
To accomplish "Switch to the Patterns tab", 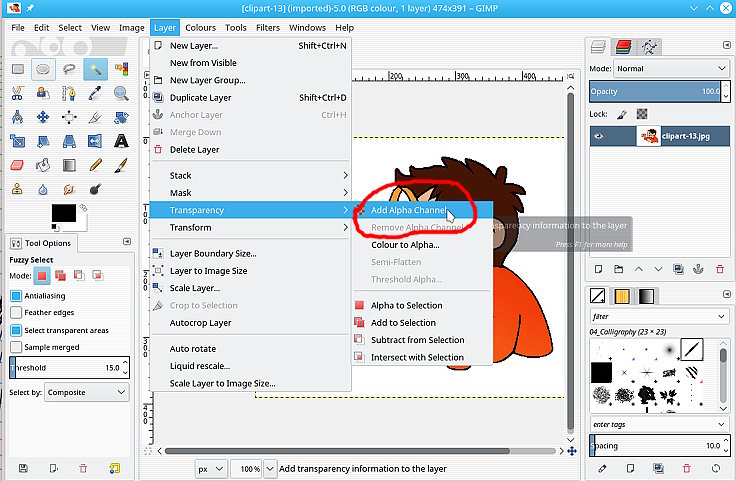I will (x=622, y=296).
